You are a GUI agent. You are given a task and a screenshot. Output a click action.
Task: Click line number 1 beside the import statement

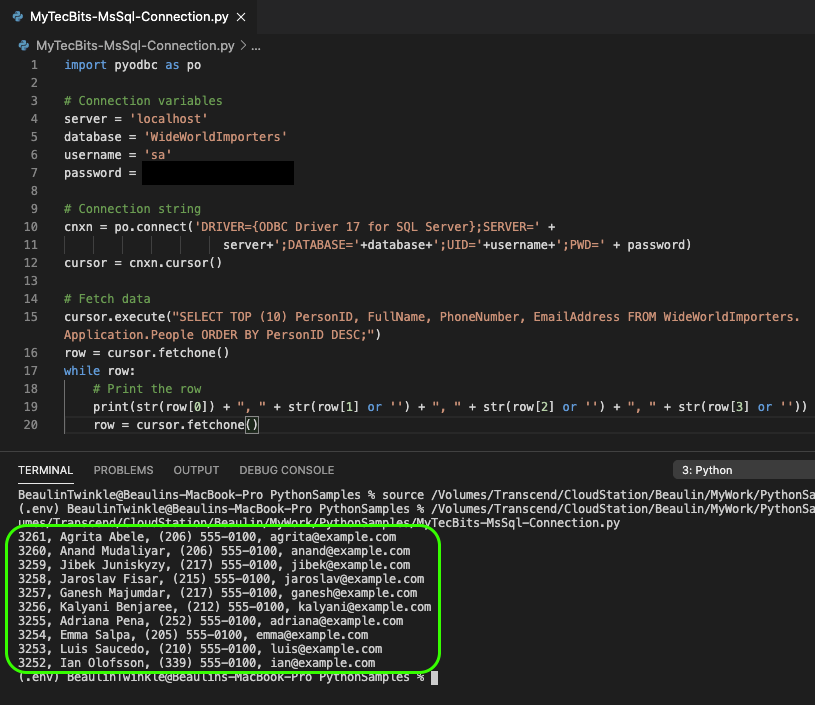[34, 64]
